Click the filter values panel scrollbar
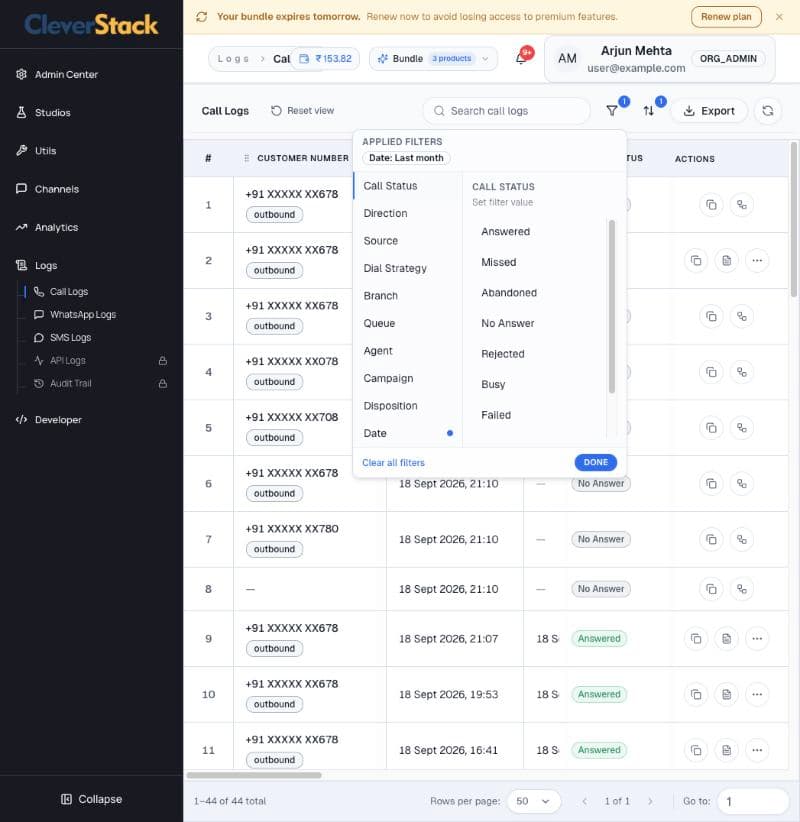 611,307
